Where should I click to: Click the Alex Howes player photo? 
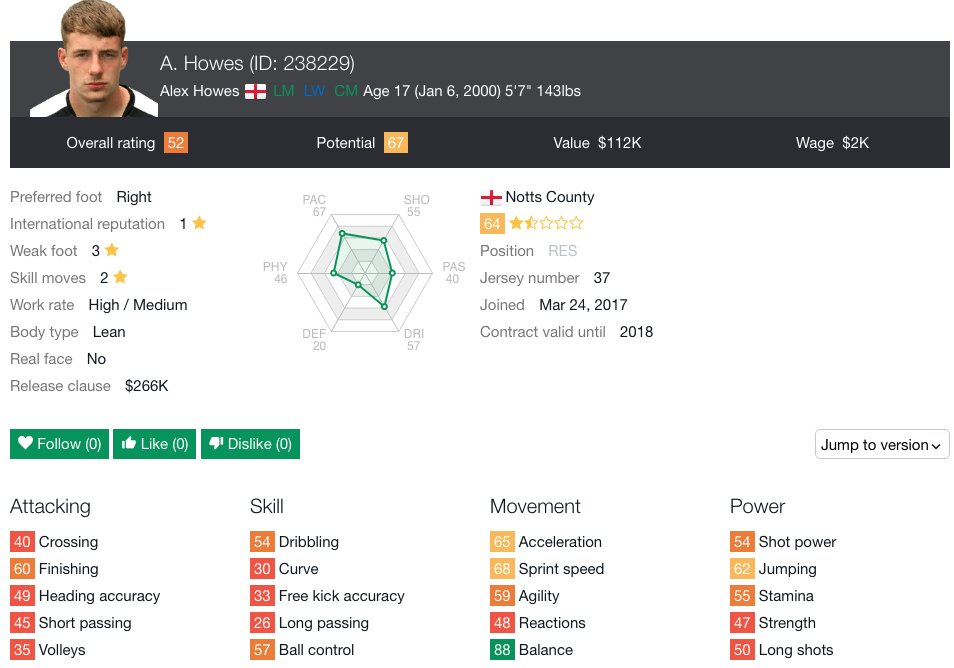[94, 59]
